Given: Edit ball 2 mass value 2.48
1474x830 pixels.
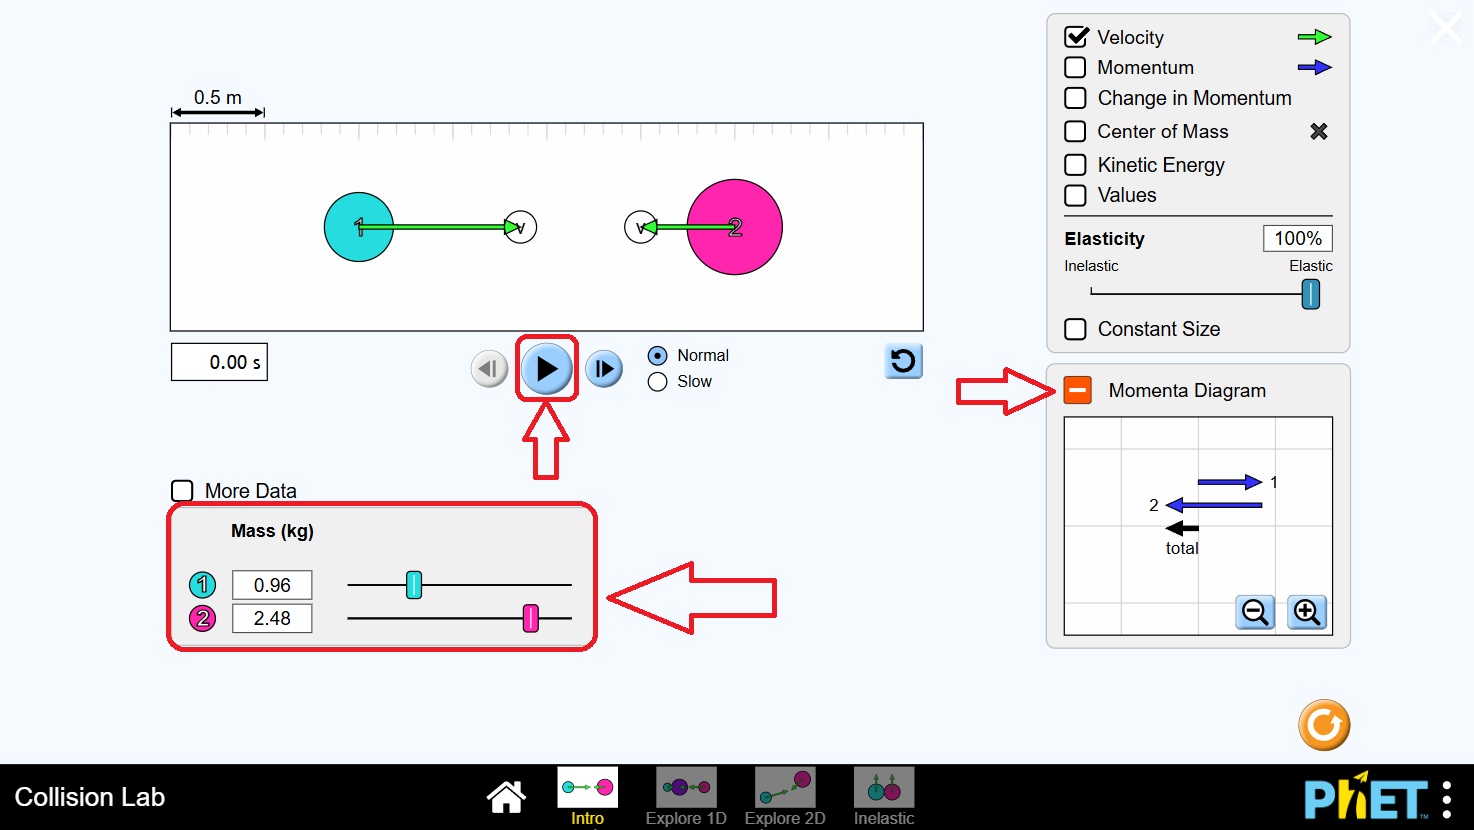Looking at the screenshot, I should tap(272, 618).
